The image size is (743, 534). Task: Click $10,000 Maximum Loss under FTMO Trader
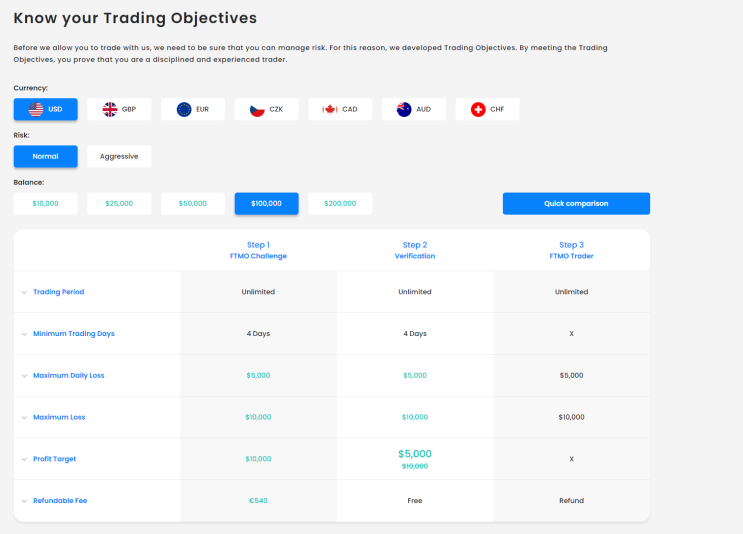coord(571,417)
